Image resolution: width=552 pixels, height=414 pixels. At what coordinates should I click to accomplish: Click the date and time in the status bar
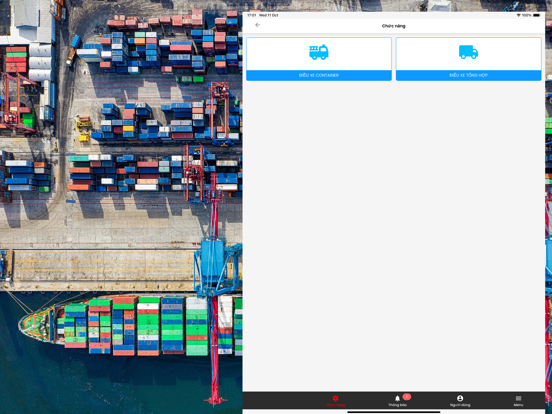click(263, 15)
